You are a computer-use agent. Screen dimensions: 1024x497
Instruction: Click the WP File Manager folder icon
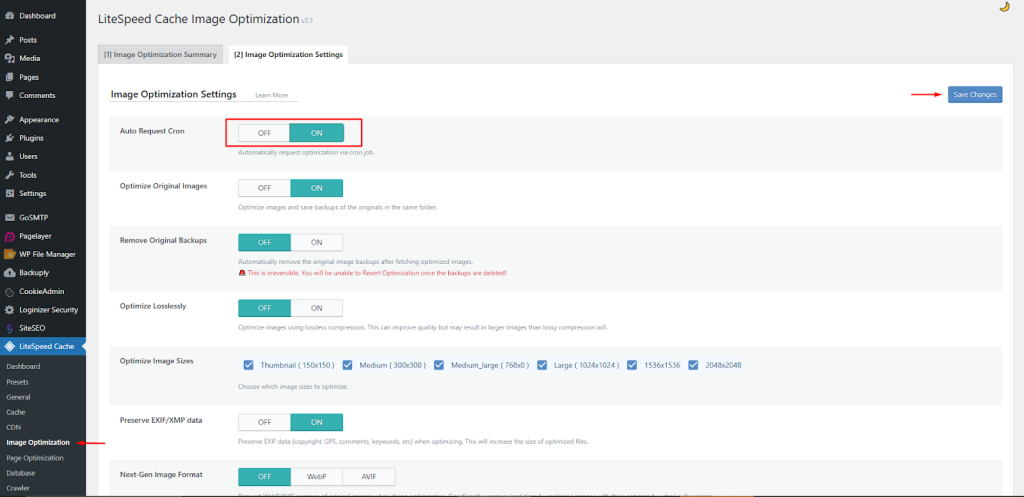[10, 254]
